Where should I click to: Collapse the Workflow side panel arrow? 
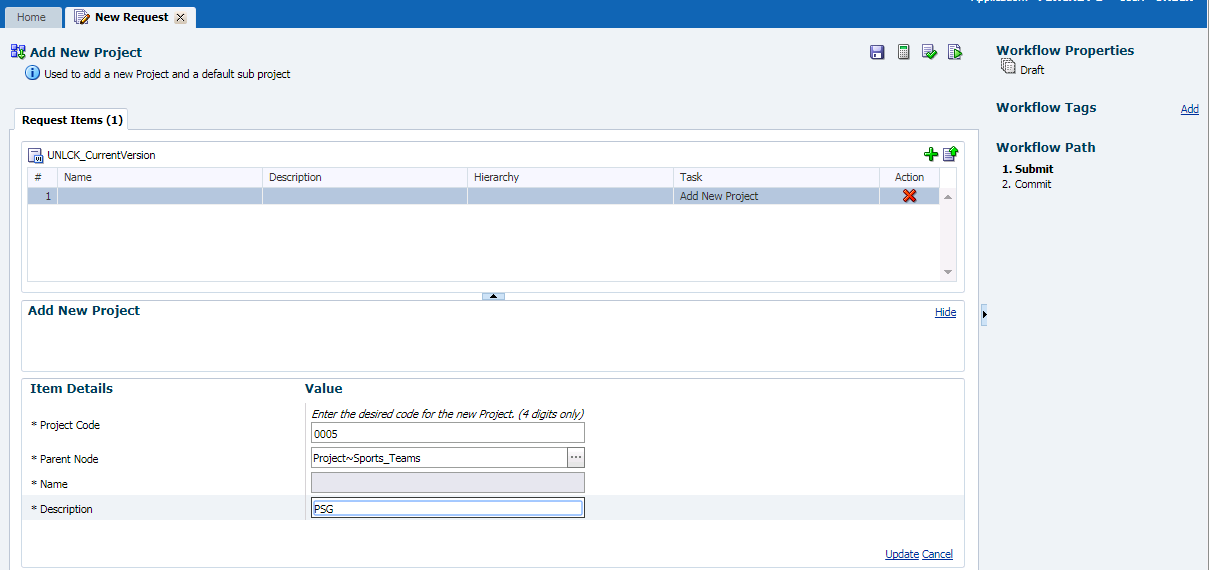(x=984, y=314)
